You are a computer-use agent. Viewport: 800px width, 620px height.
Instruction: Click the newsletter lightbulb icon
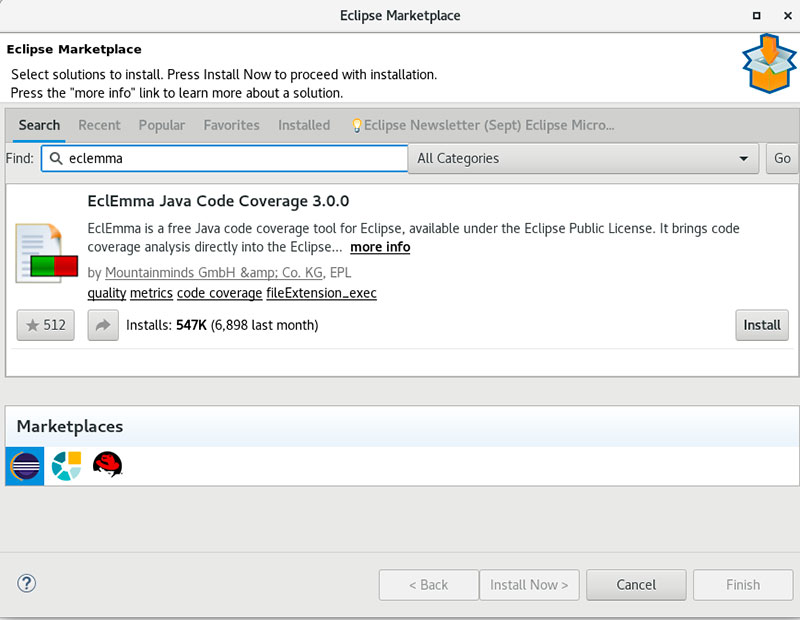pyautogui.click(x=356, y=126)
